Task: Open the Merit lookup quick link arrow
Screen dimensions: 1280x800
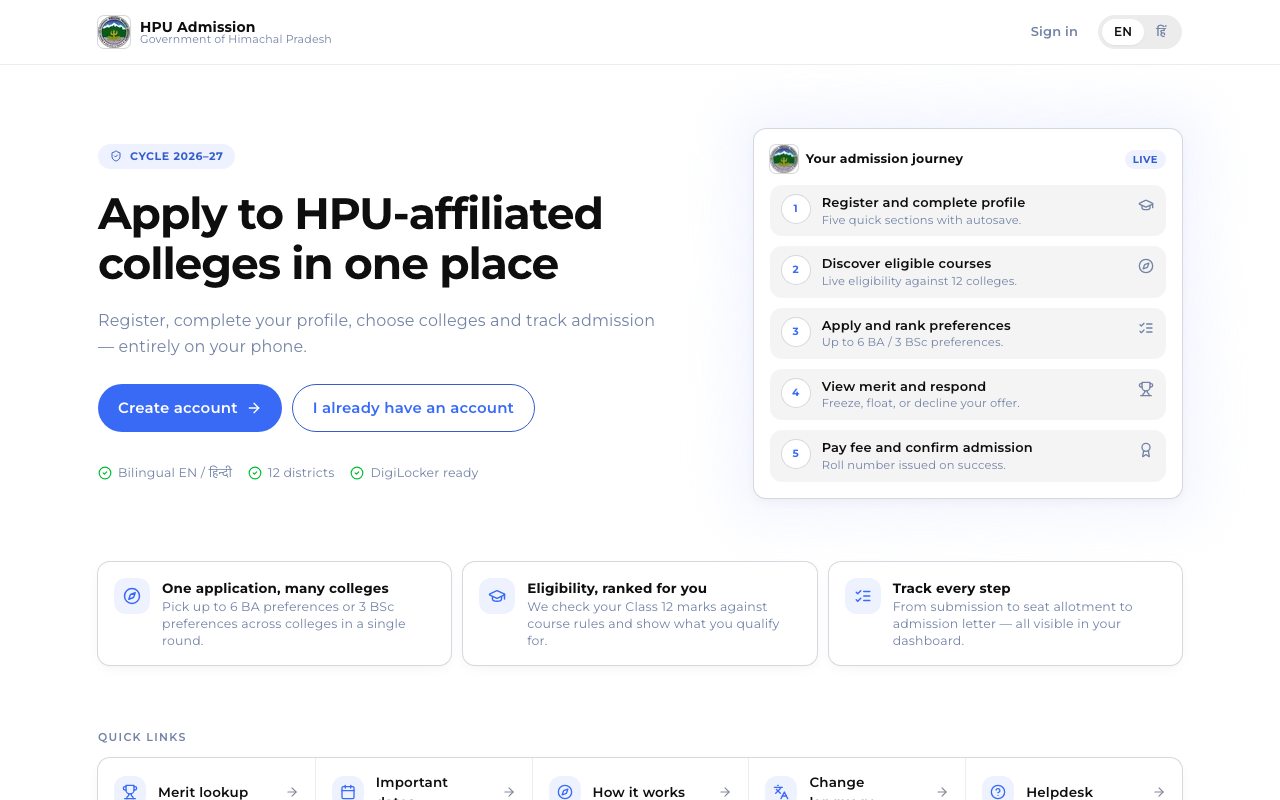Action: [x=292, y=792]
